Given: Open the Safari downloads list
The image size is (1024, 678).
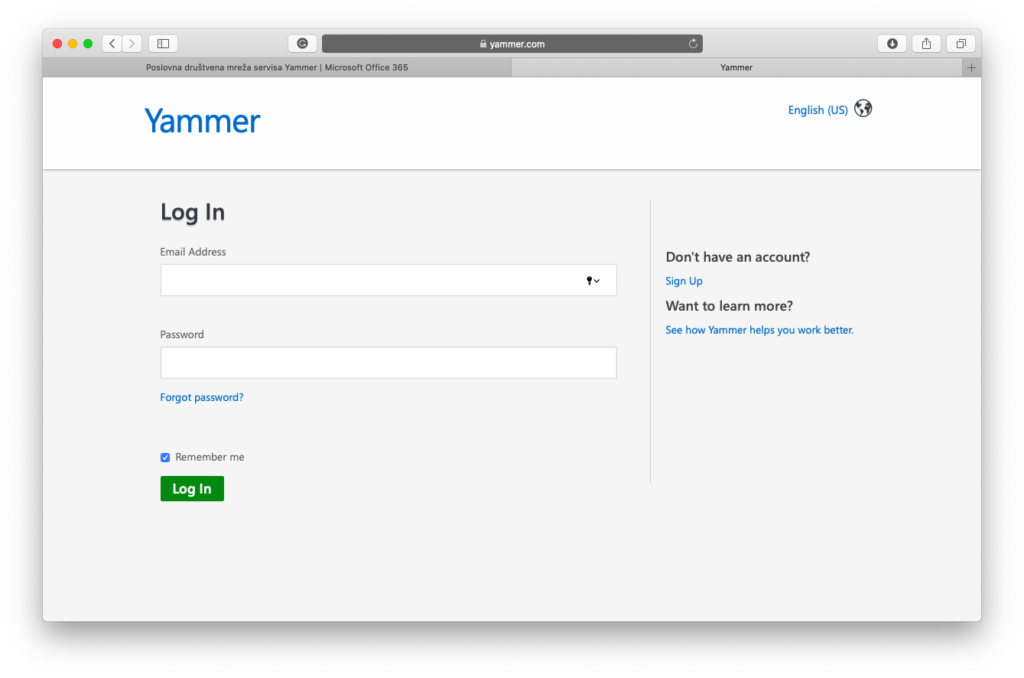Looking at the screenshot, I should 892,44.
